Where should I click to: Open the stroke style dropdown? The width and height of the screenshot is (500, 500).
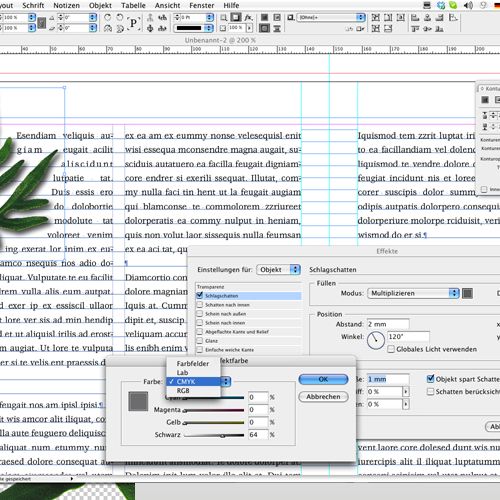[x=210, y=28]
